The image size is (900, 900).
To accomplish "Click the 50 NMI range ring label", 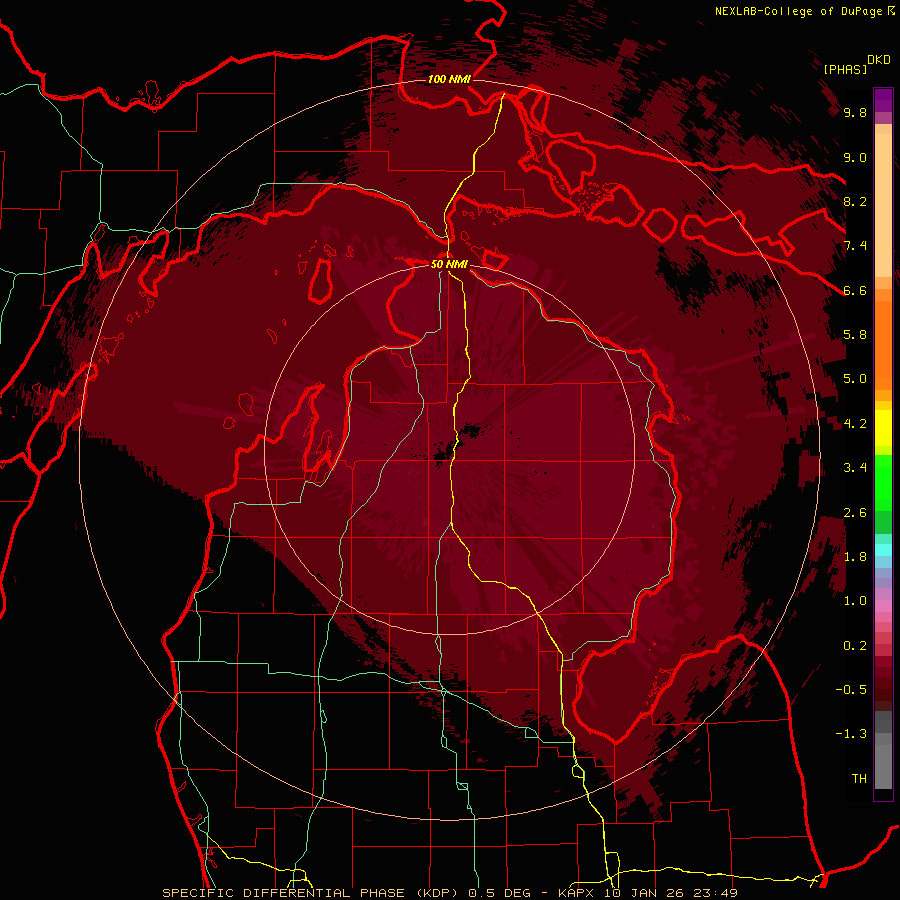I will (x=449, y=264).
